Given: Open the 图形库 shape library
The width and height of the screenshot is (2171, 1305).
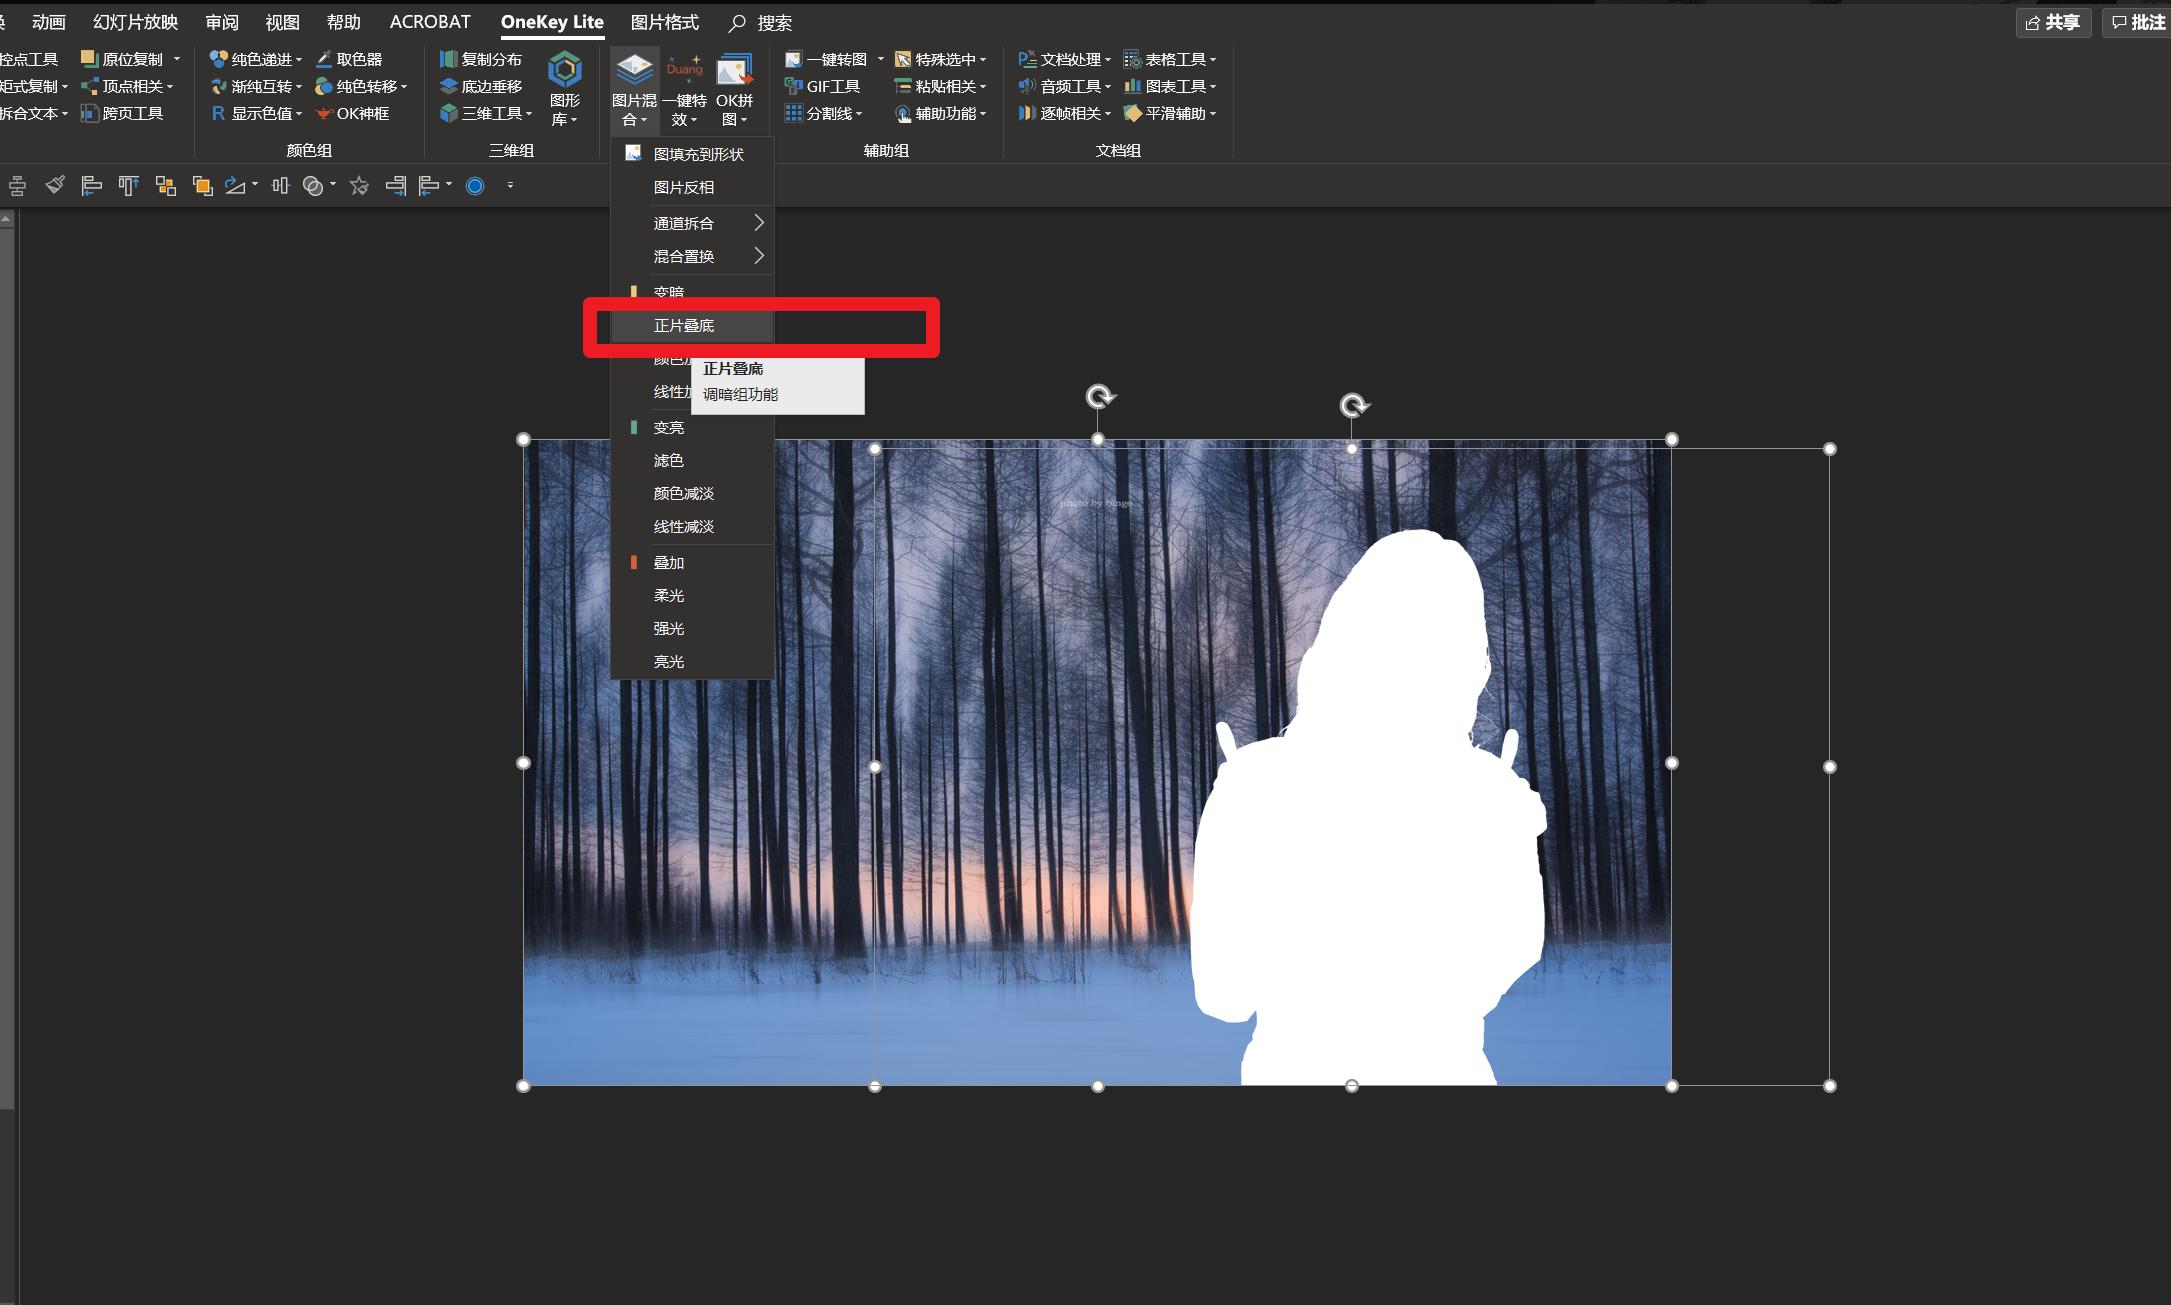Looking at the screenshot, I should pyautogui.click(x=564, y=89).
